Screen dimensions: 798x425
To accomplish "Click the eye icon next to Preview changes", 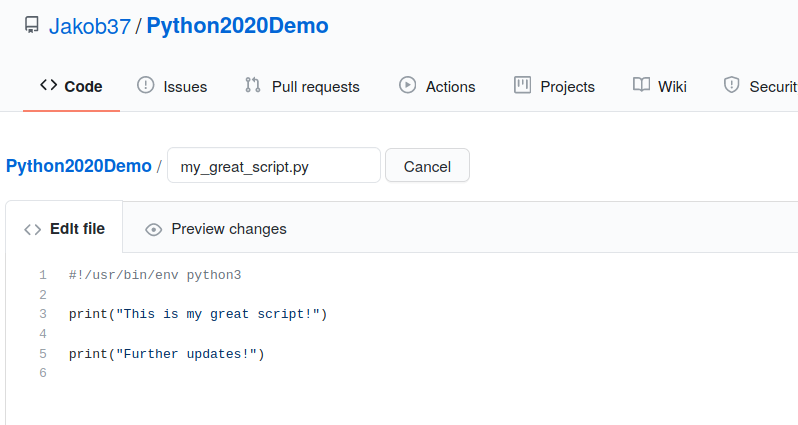I will 153,230.
